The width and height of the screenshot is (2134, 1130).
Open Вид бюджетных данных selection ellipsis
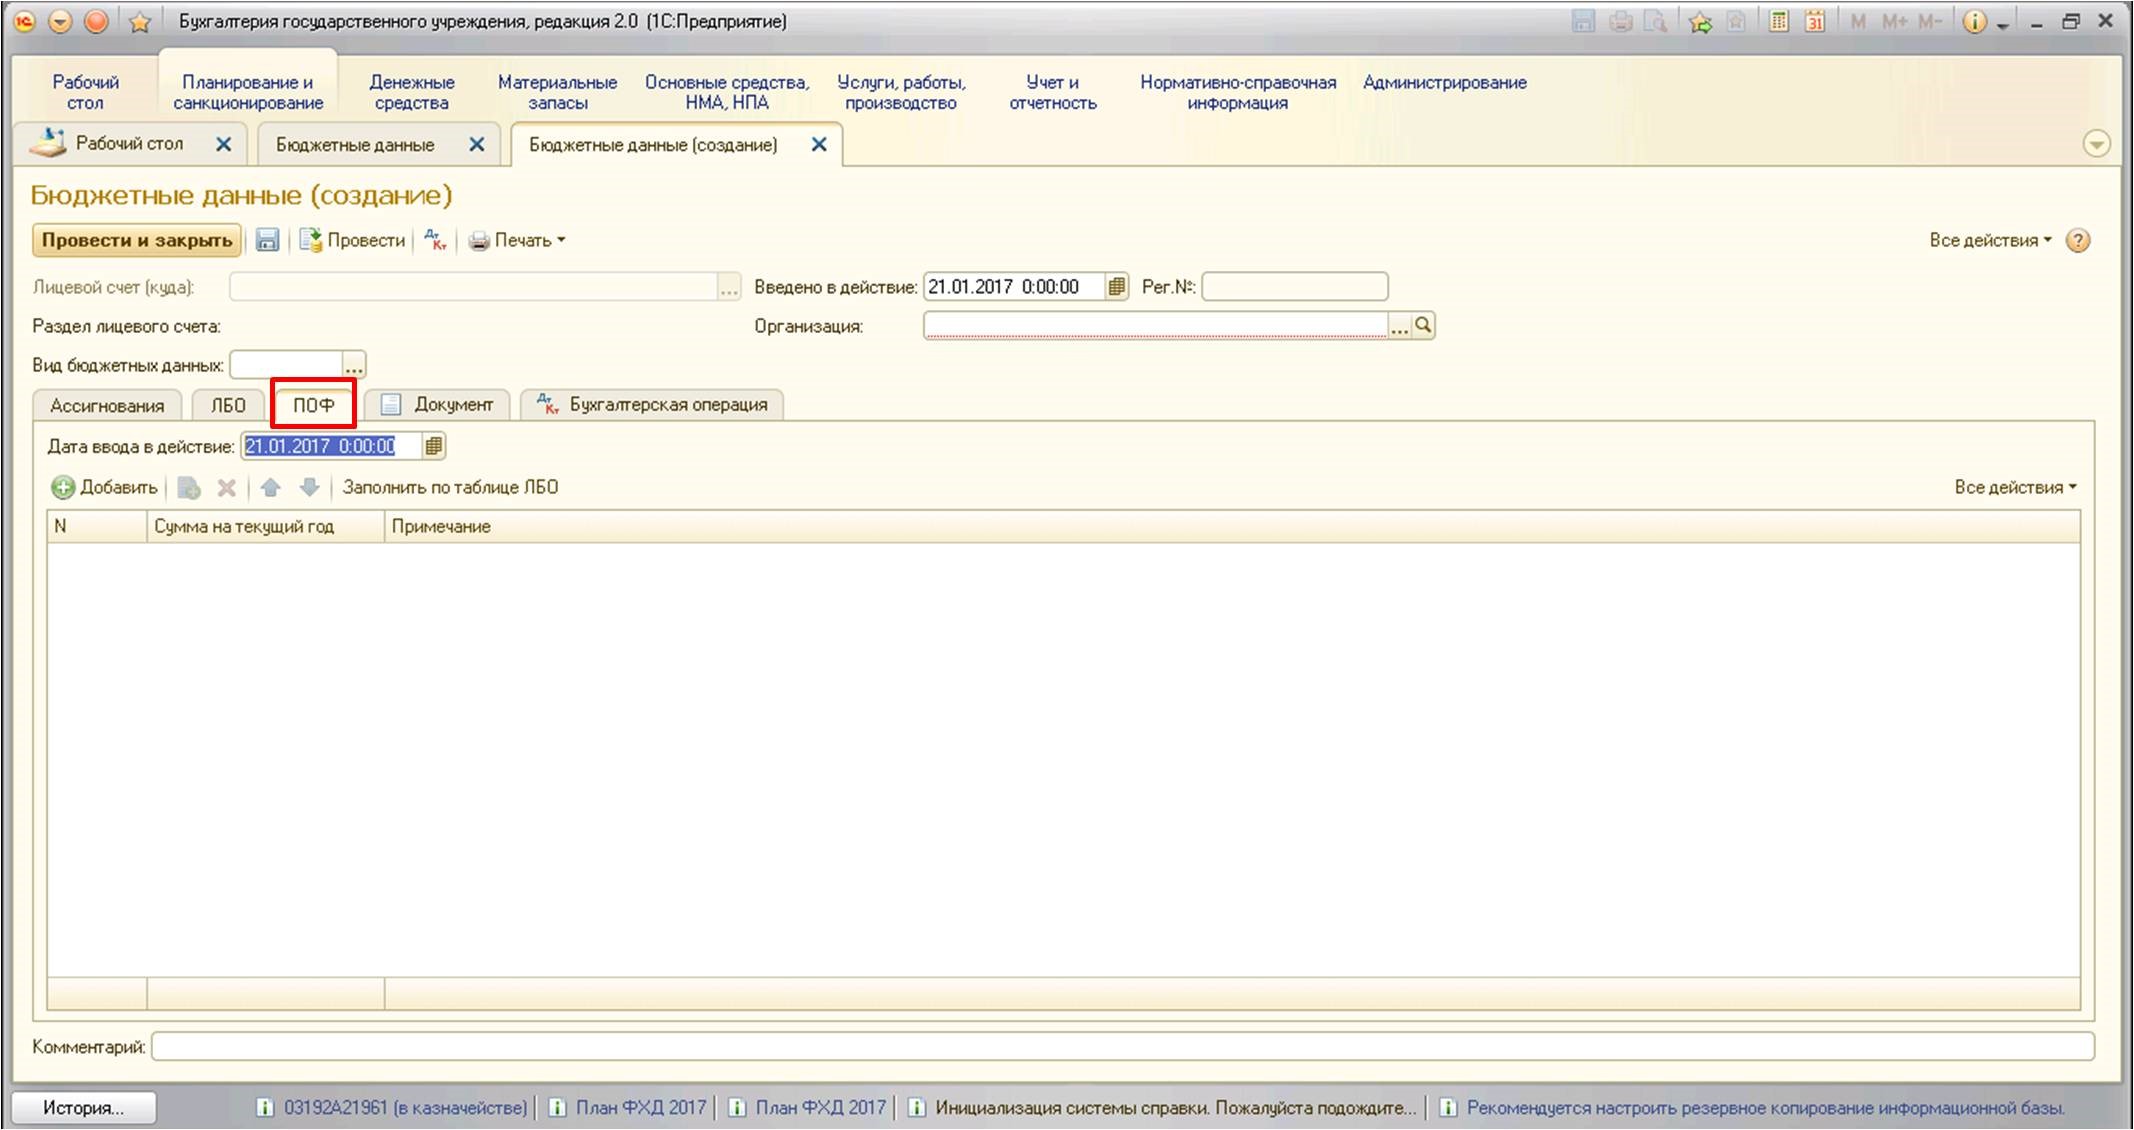(354, 365)
